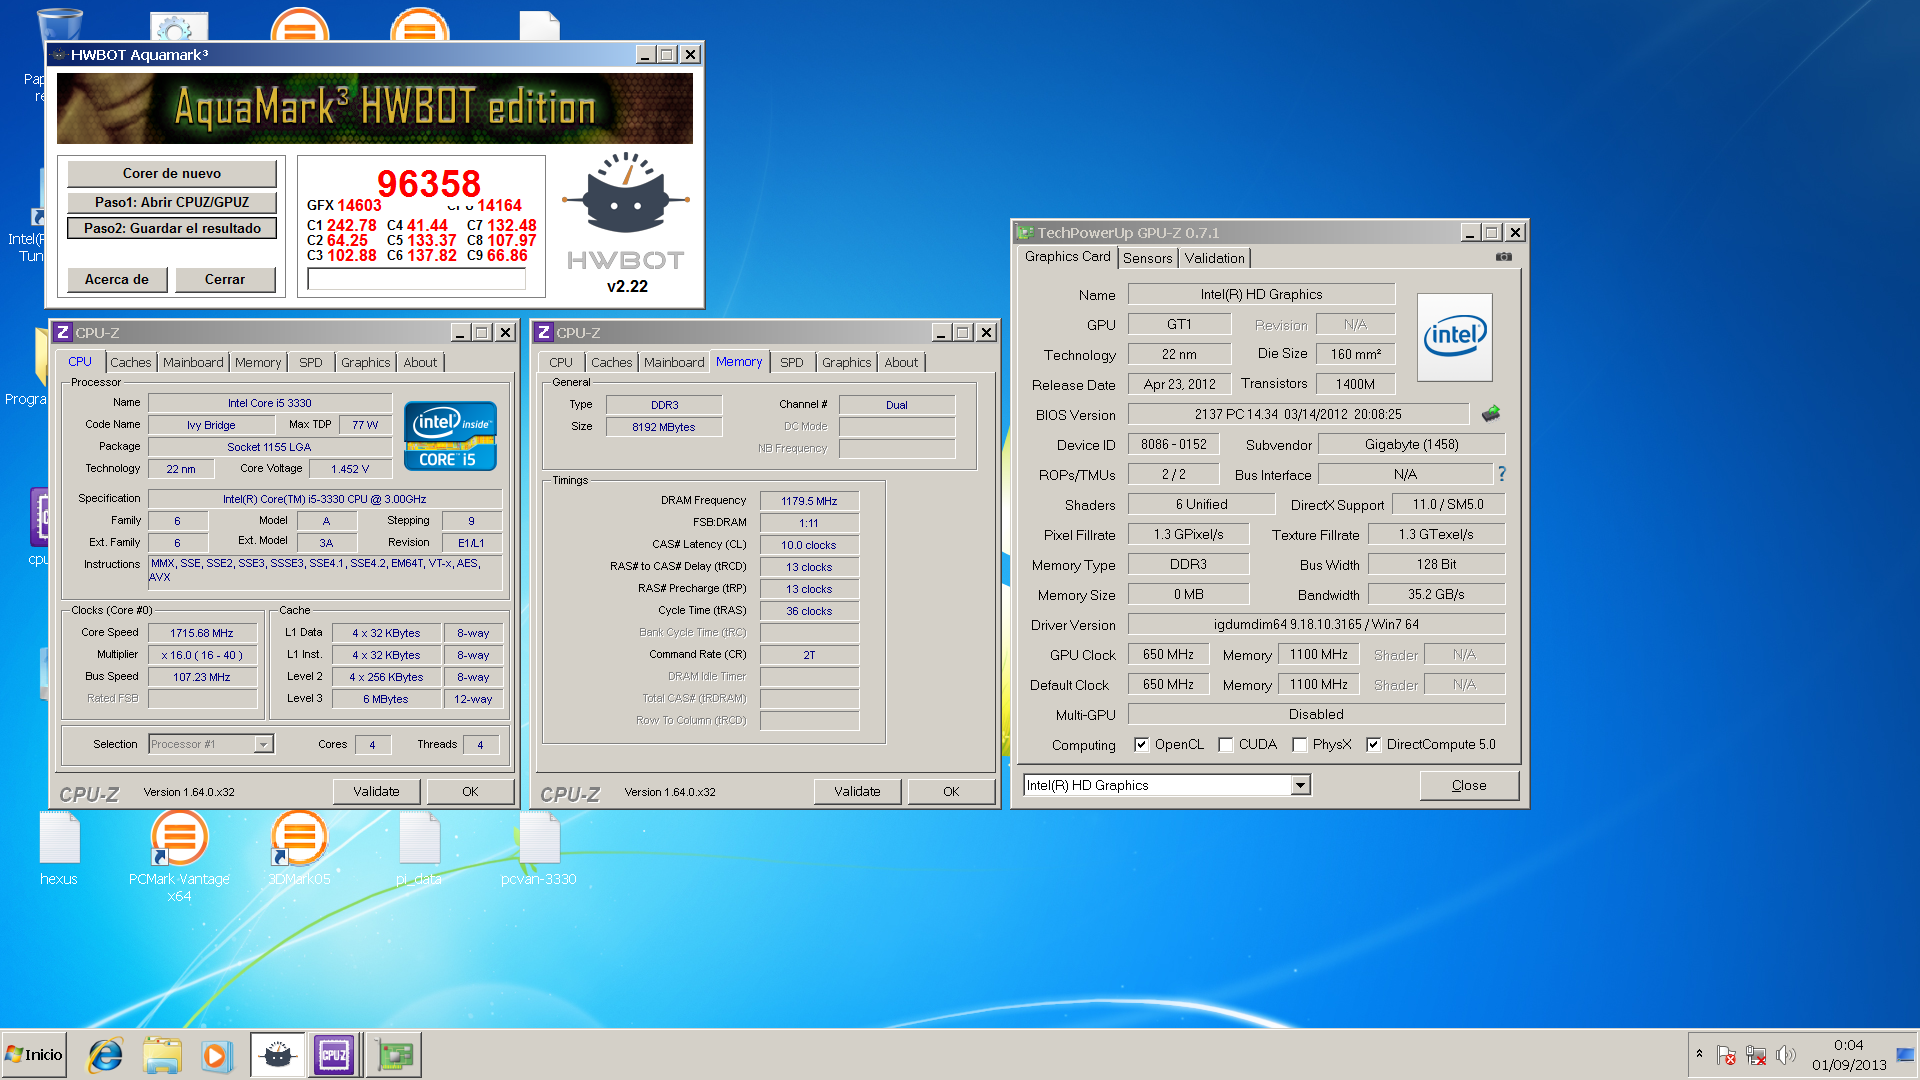Viewport: 1920px width, 1080px height.
Task: Click the Acerca de button
Action: click(117, 280)
